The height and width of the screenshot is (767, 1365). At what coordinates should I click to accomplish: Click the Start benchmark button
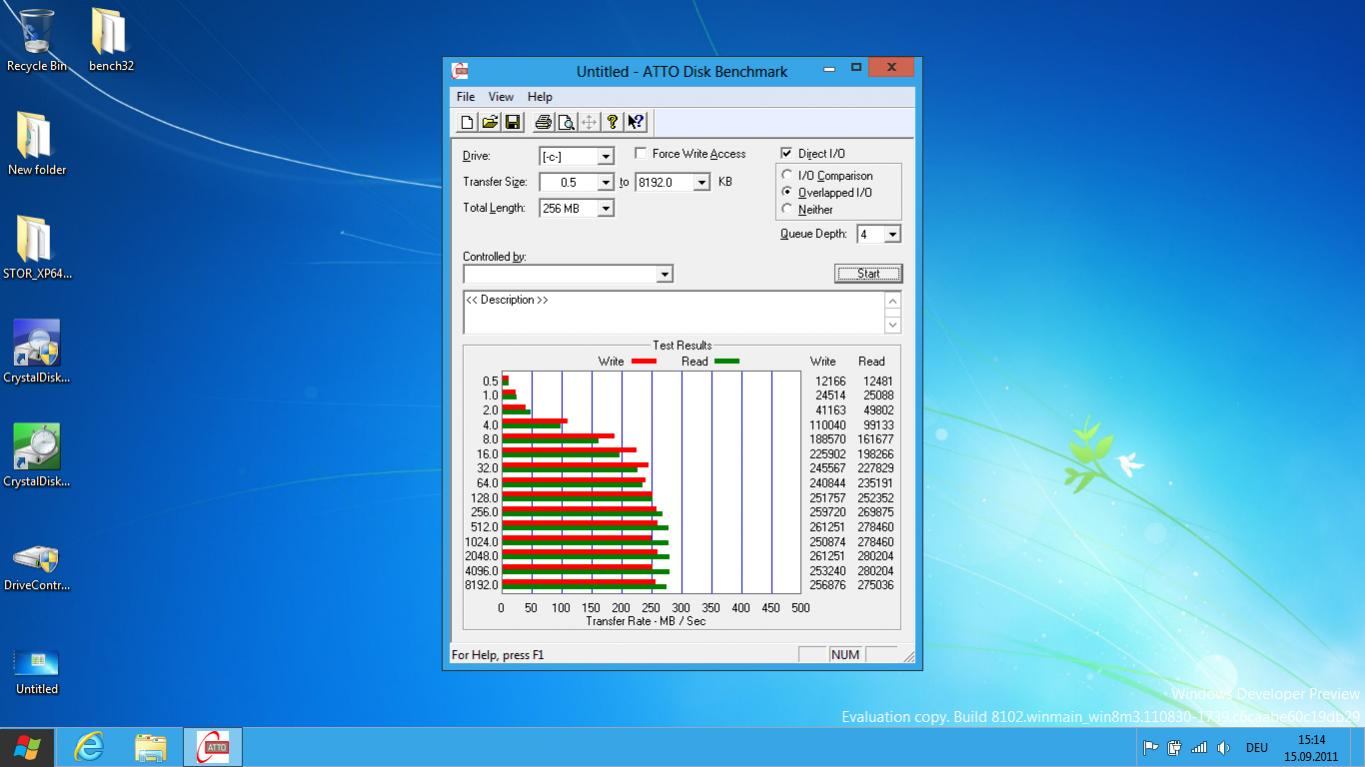[868, 274]
